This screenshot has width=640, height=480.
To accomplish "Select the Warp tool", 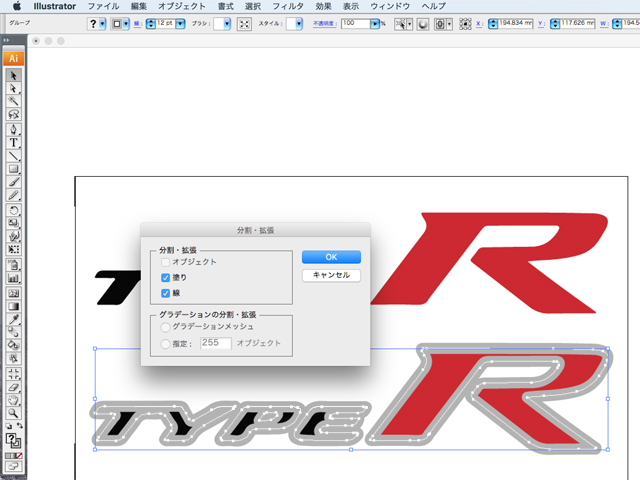I will tap(13, 236).
